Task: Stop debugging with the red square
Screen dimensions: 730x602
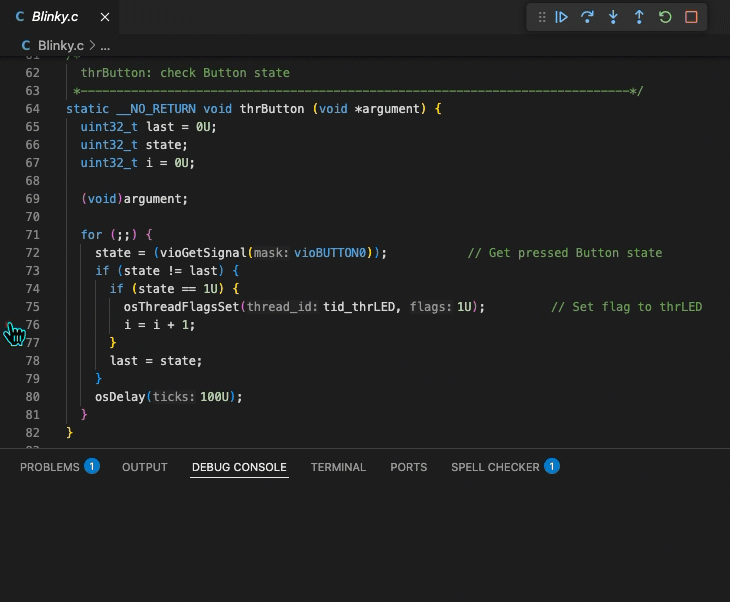Action: pyautogui.click(x=691, y=17)
